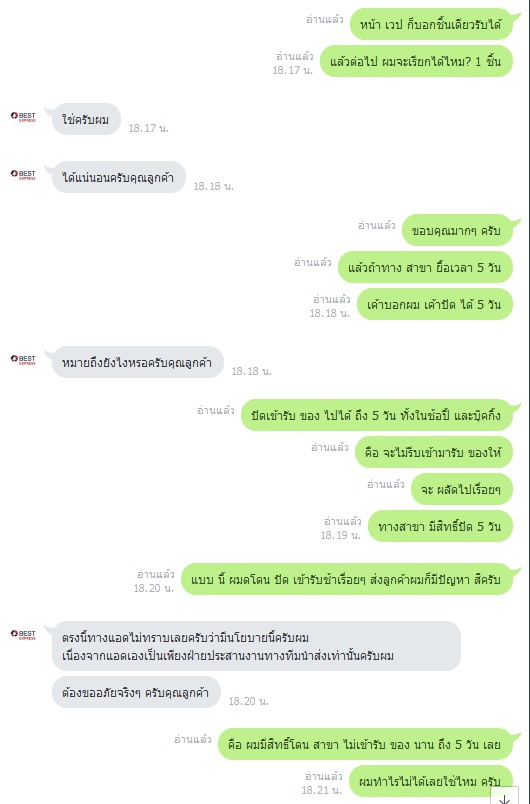Click the message mentioning ช้อปปี้ และบุ๊คกิ้ง
530x804 pixels.
click(377, 415)
